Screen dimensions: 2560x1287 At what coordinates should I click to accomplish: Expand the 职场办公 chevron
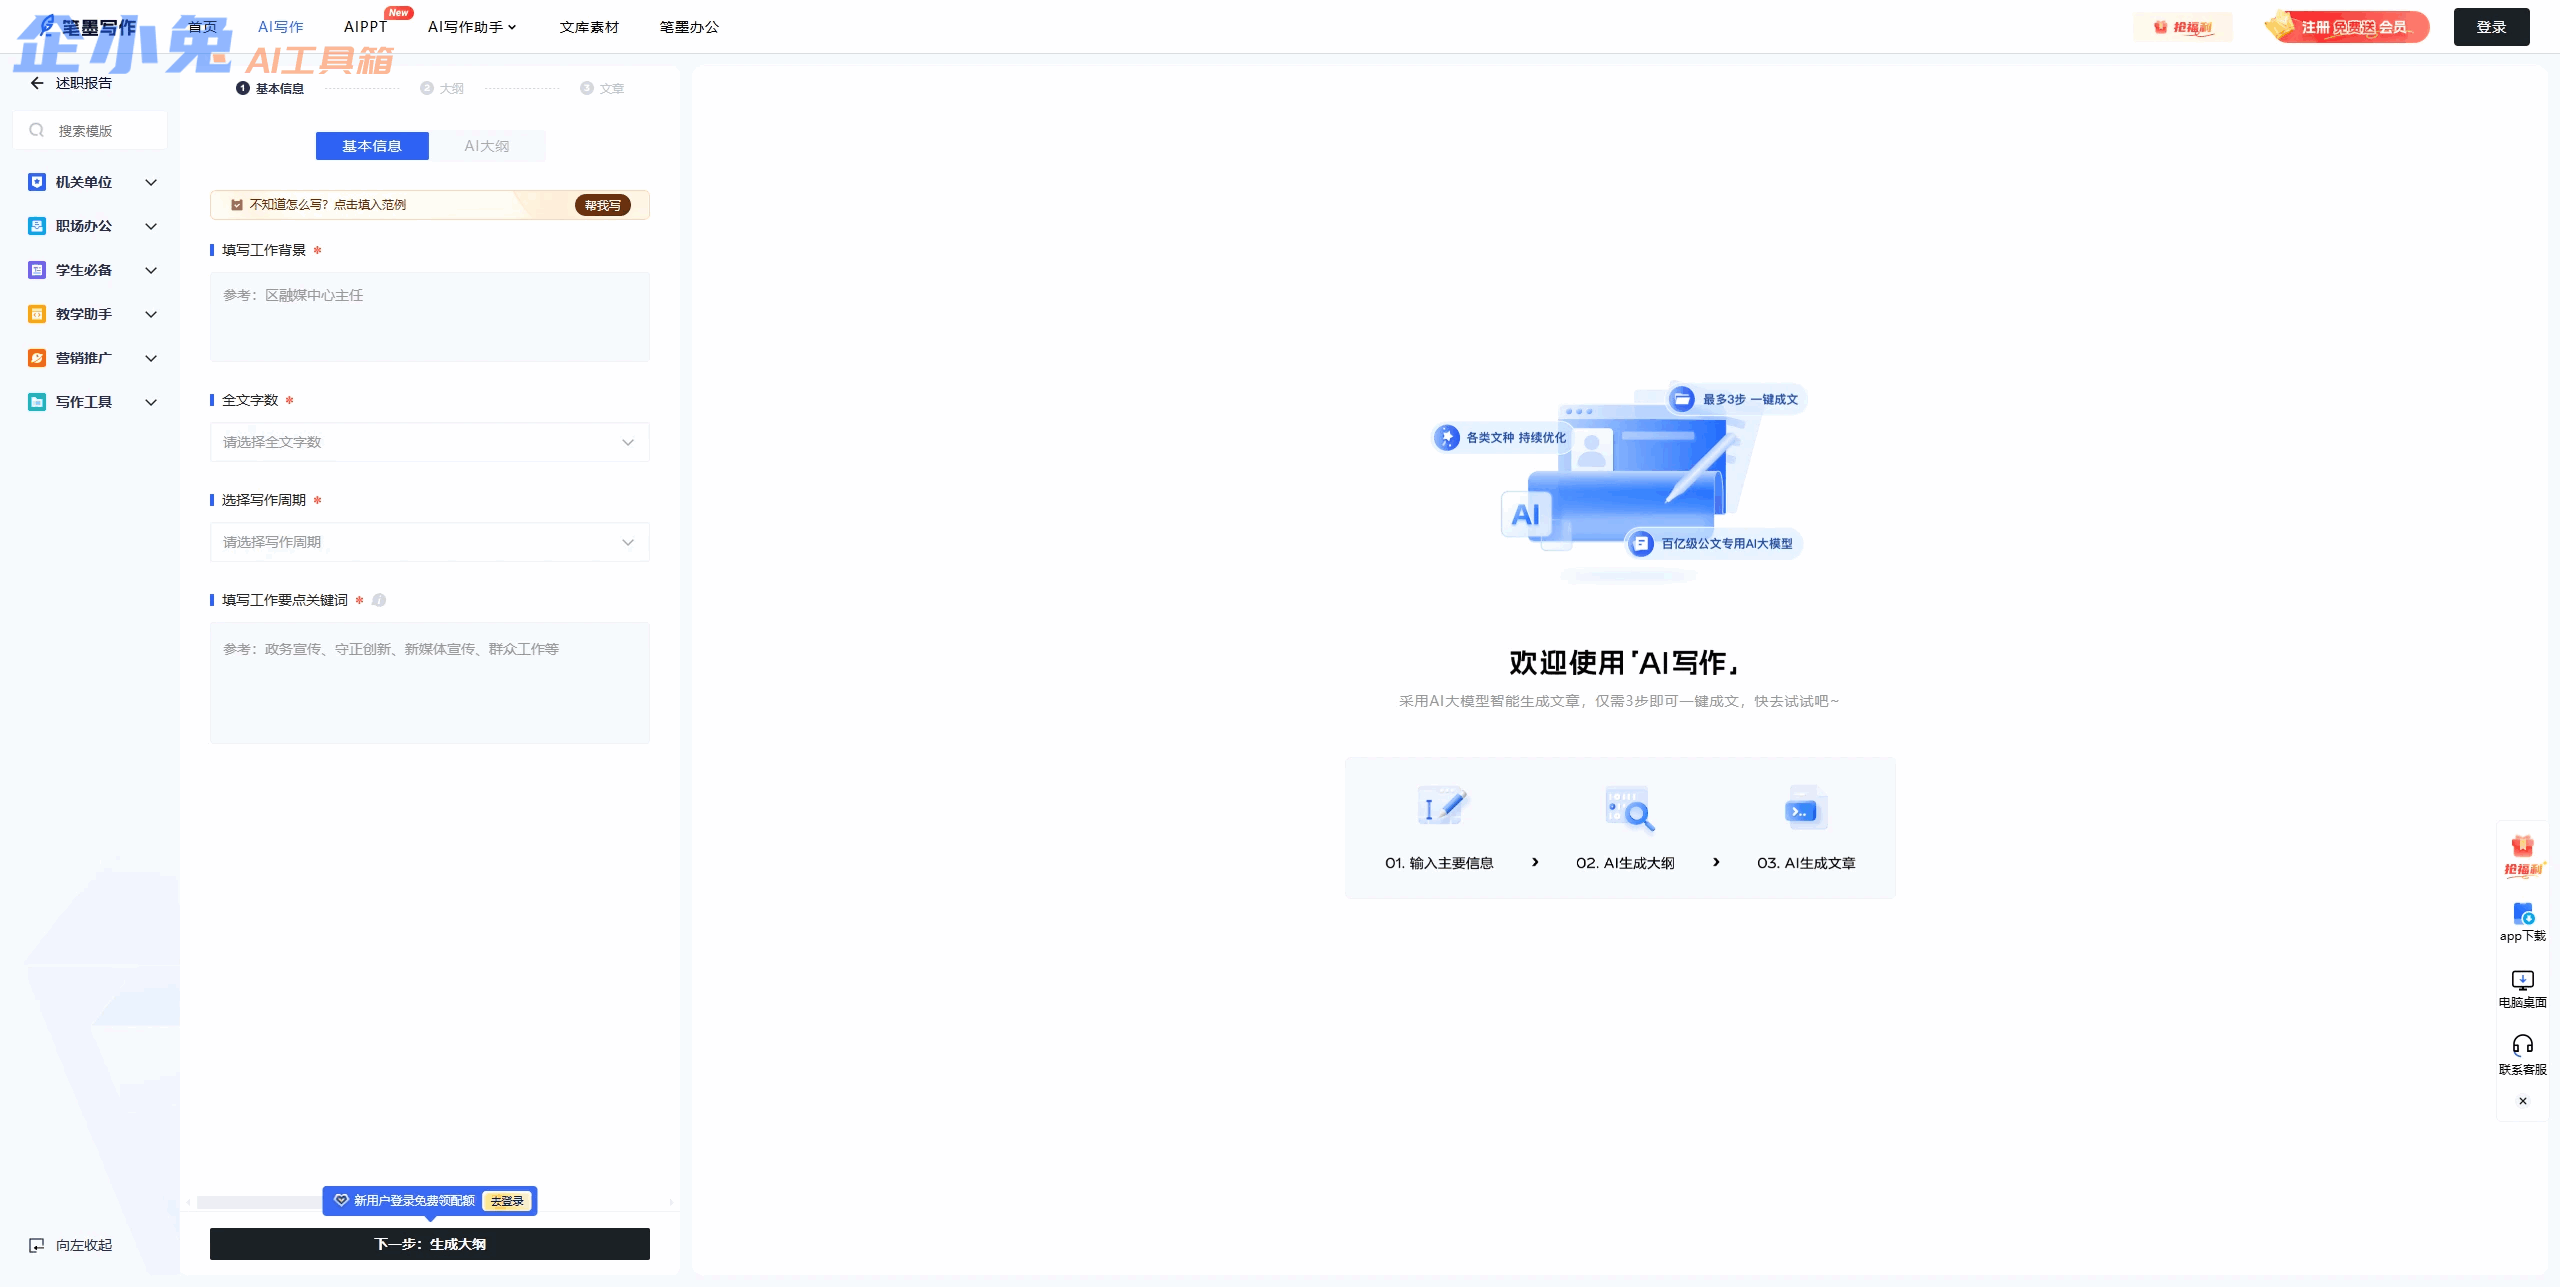click(x=151, y=226)
